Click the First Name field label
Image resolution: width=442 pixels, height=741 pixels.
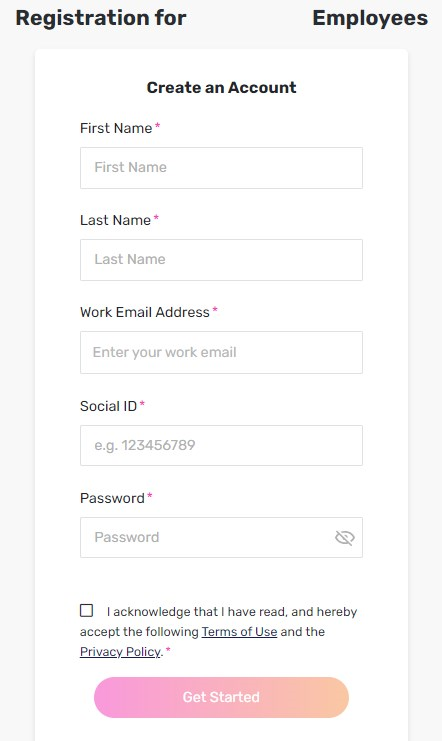point(116,128)
